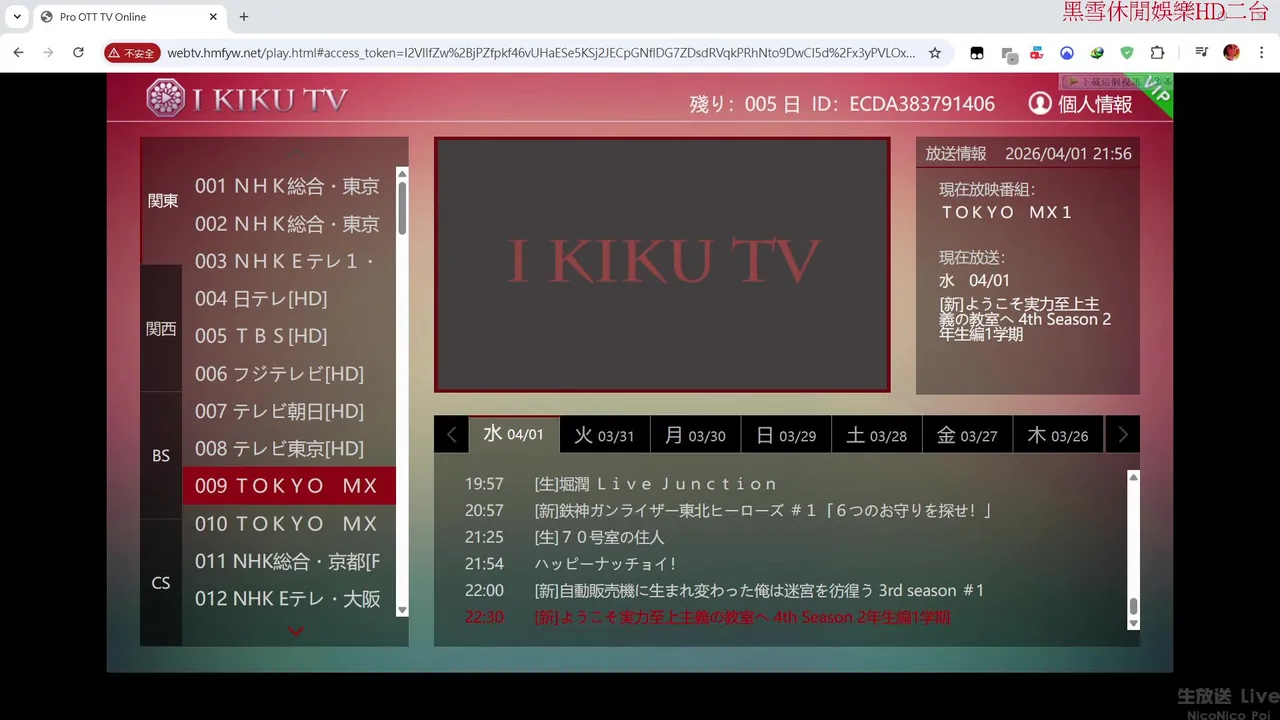Open the 日 03/29 schedule tab
1280x720 pixels.
coord(786,435)
